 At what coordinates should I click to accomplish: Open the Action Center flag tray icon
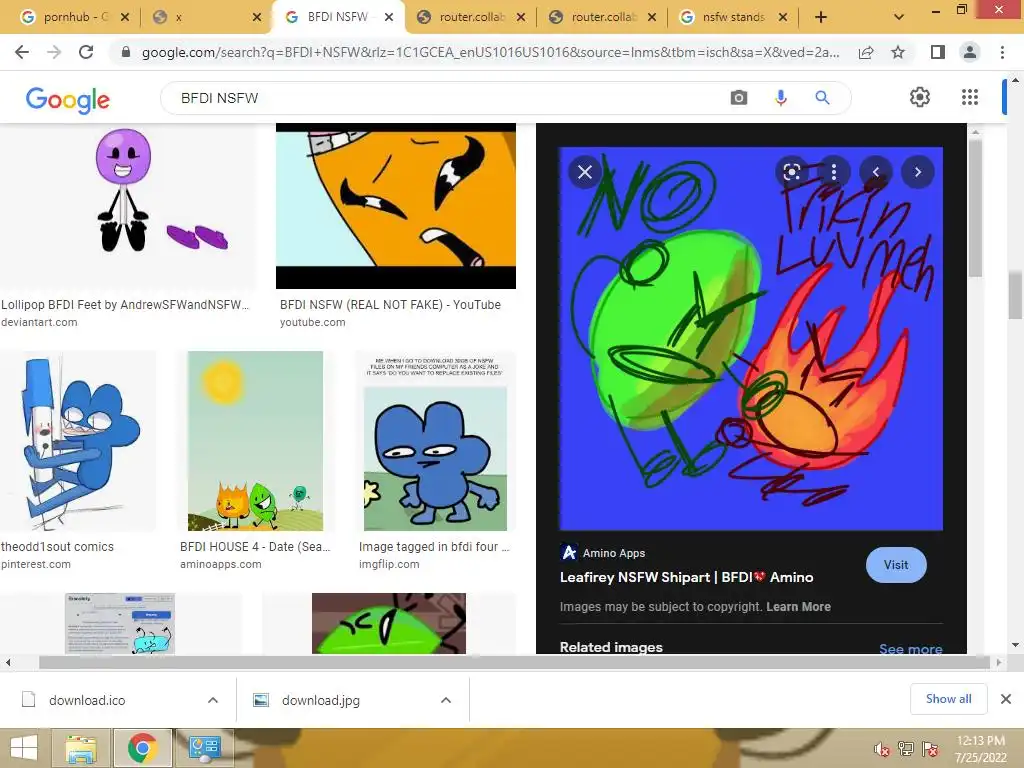click(x=930, y=749)
